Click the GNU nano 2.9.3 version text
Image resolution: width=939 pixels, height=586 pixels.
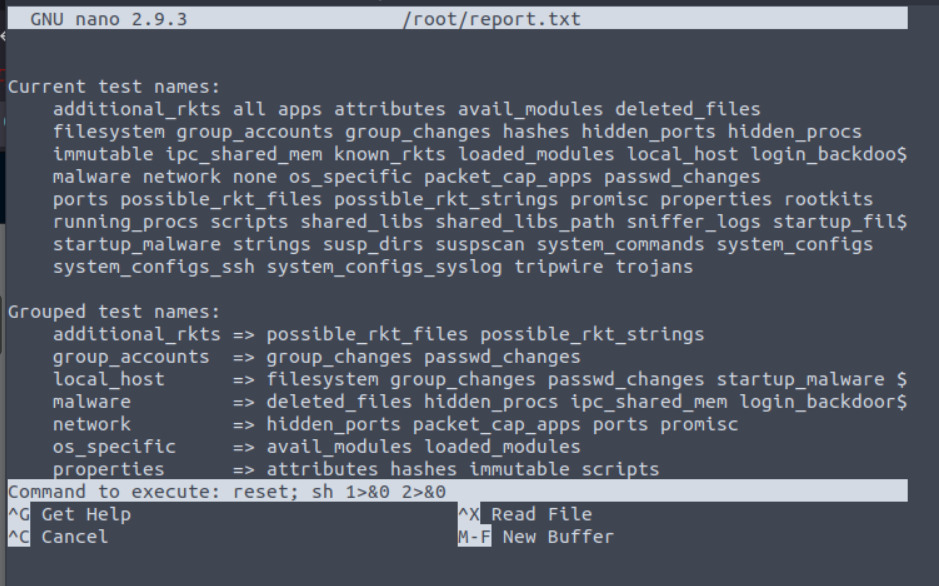pyautogui.click(x=108, y=19)
